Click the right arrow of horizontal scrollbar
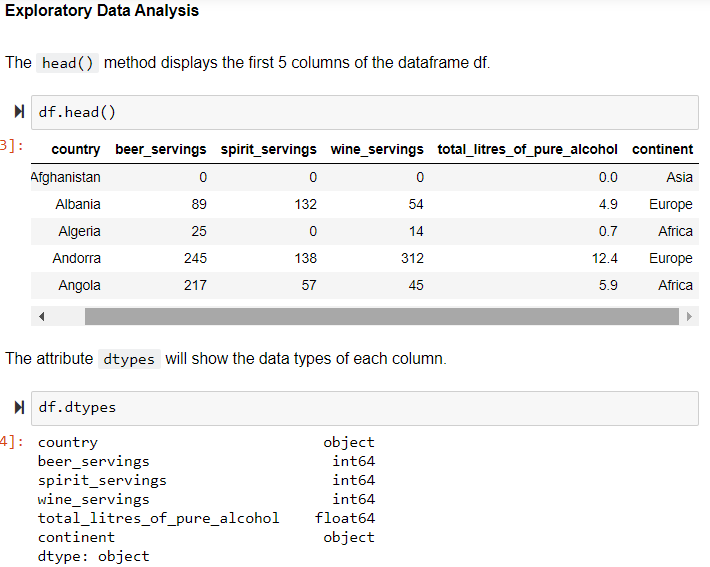 coord(689,316)
